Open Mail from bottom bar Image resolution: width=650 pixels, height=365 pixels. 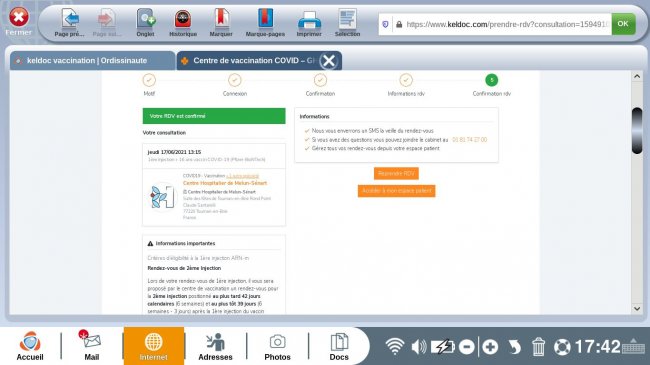coord(92,346)
